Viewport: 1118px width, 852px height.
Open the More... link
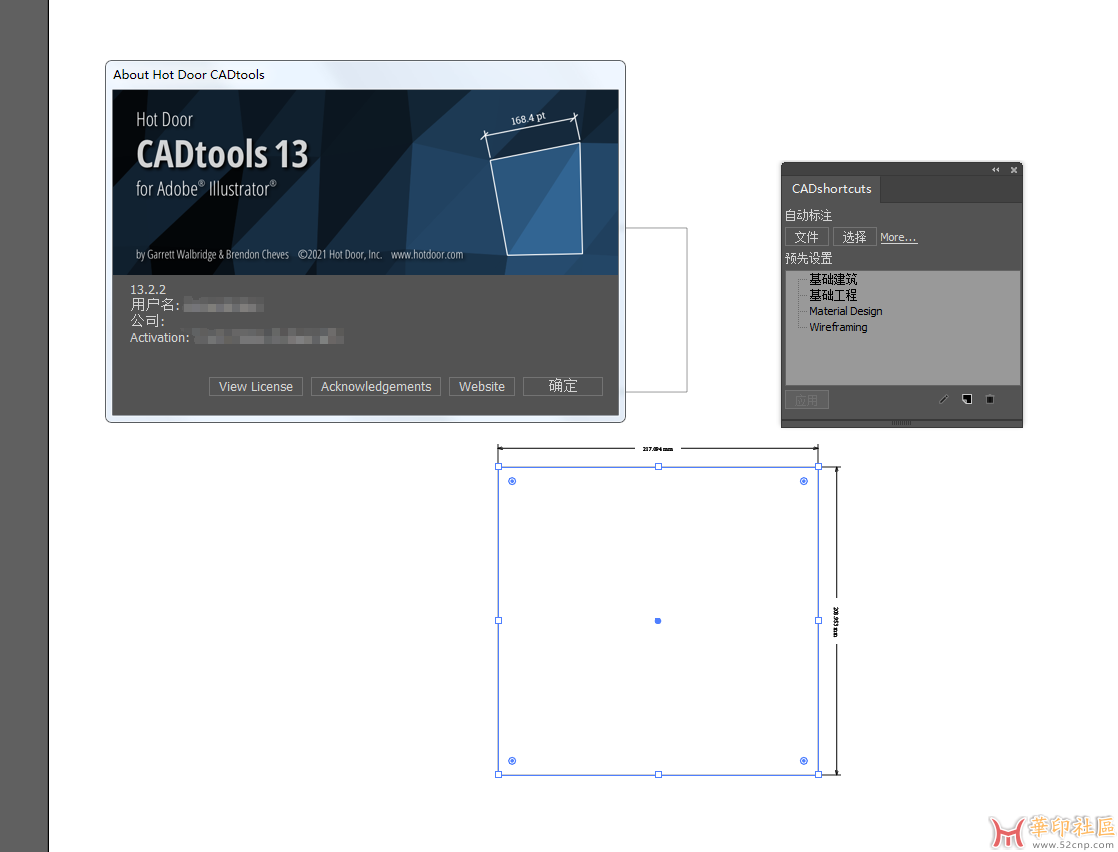[x=898, y=237]
